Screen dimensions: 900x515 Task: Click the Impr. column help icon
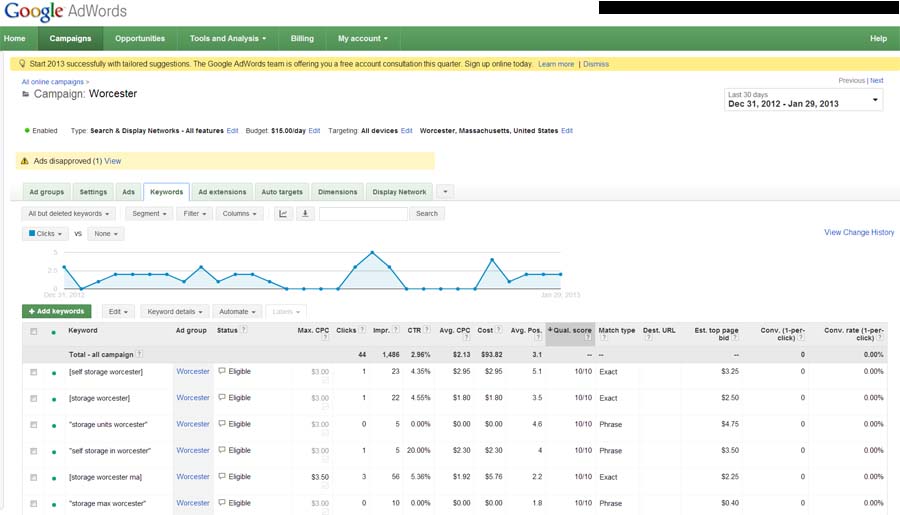coord(395,330)
